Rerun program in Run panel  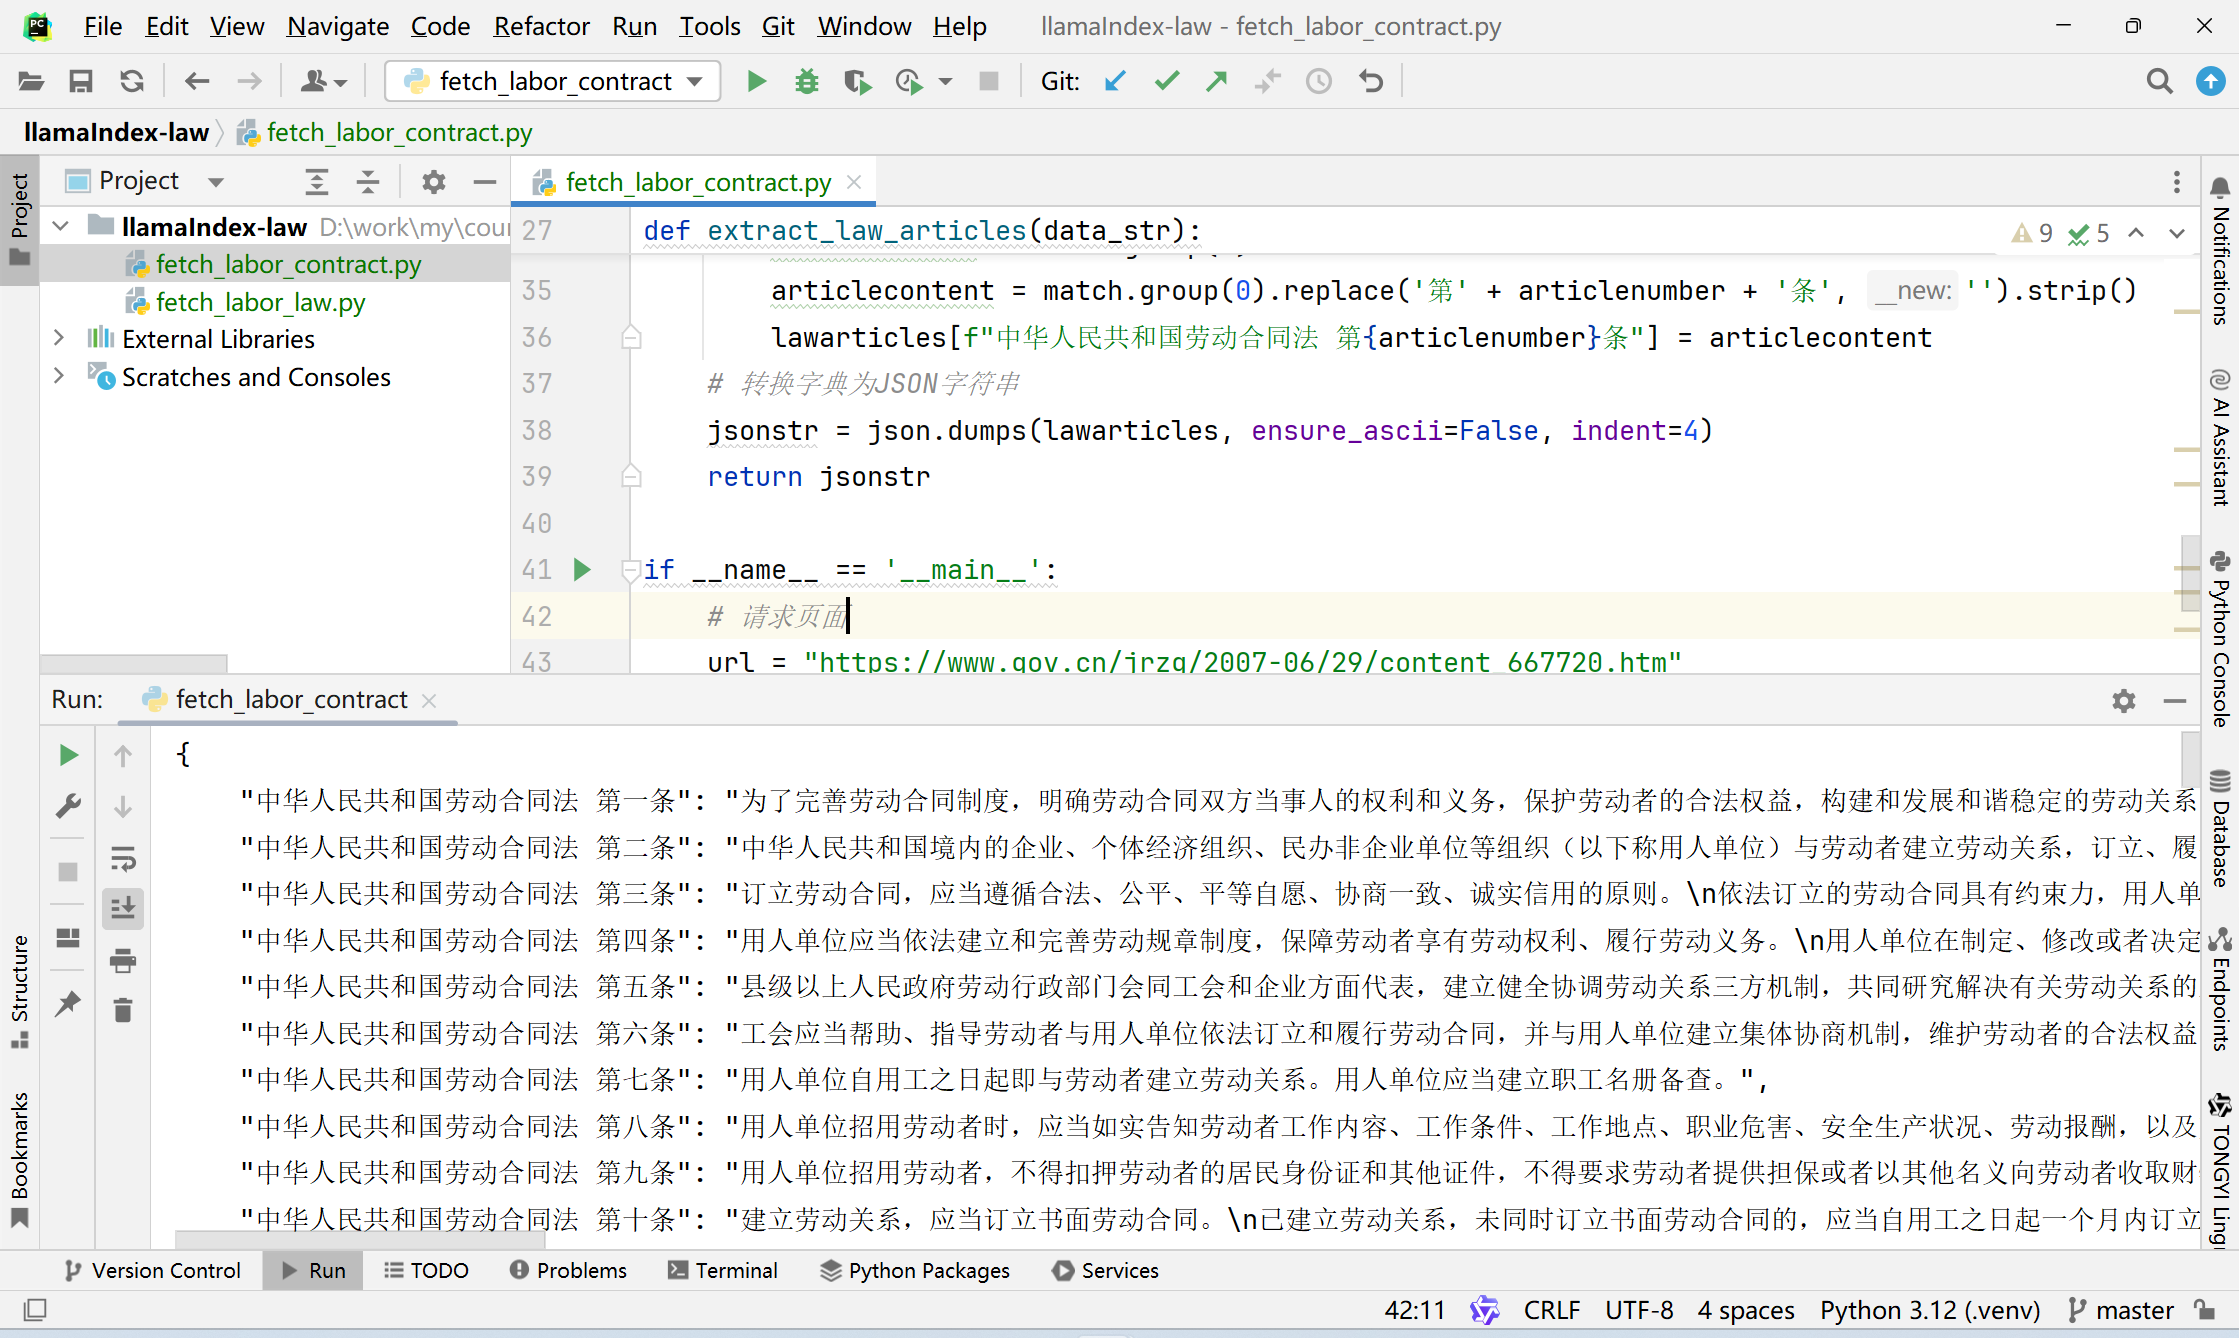(68, 755)
